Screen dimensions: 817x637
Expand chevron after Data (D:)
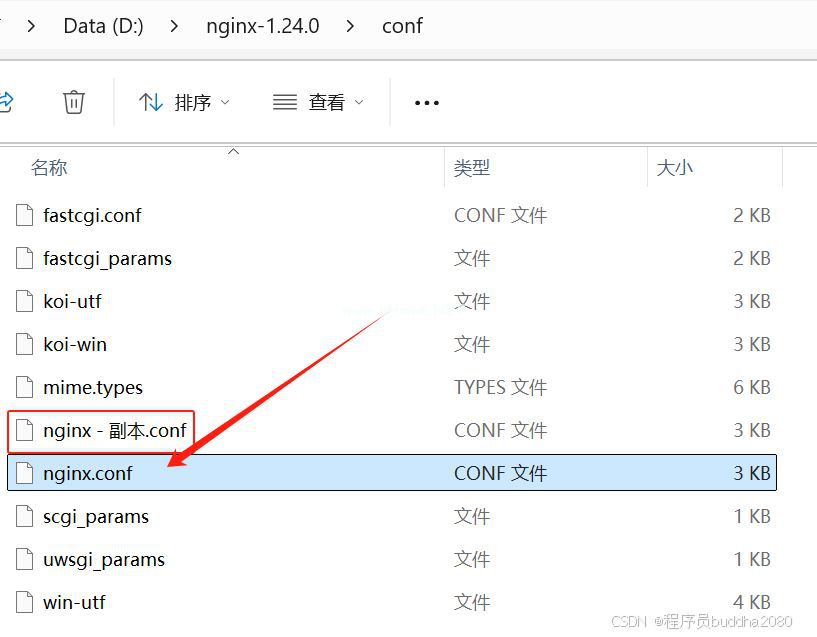(174, 26)
